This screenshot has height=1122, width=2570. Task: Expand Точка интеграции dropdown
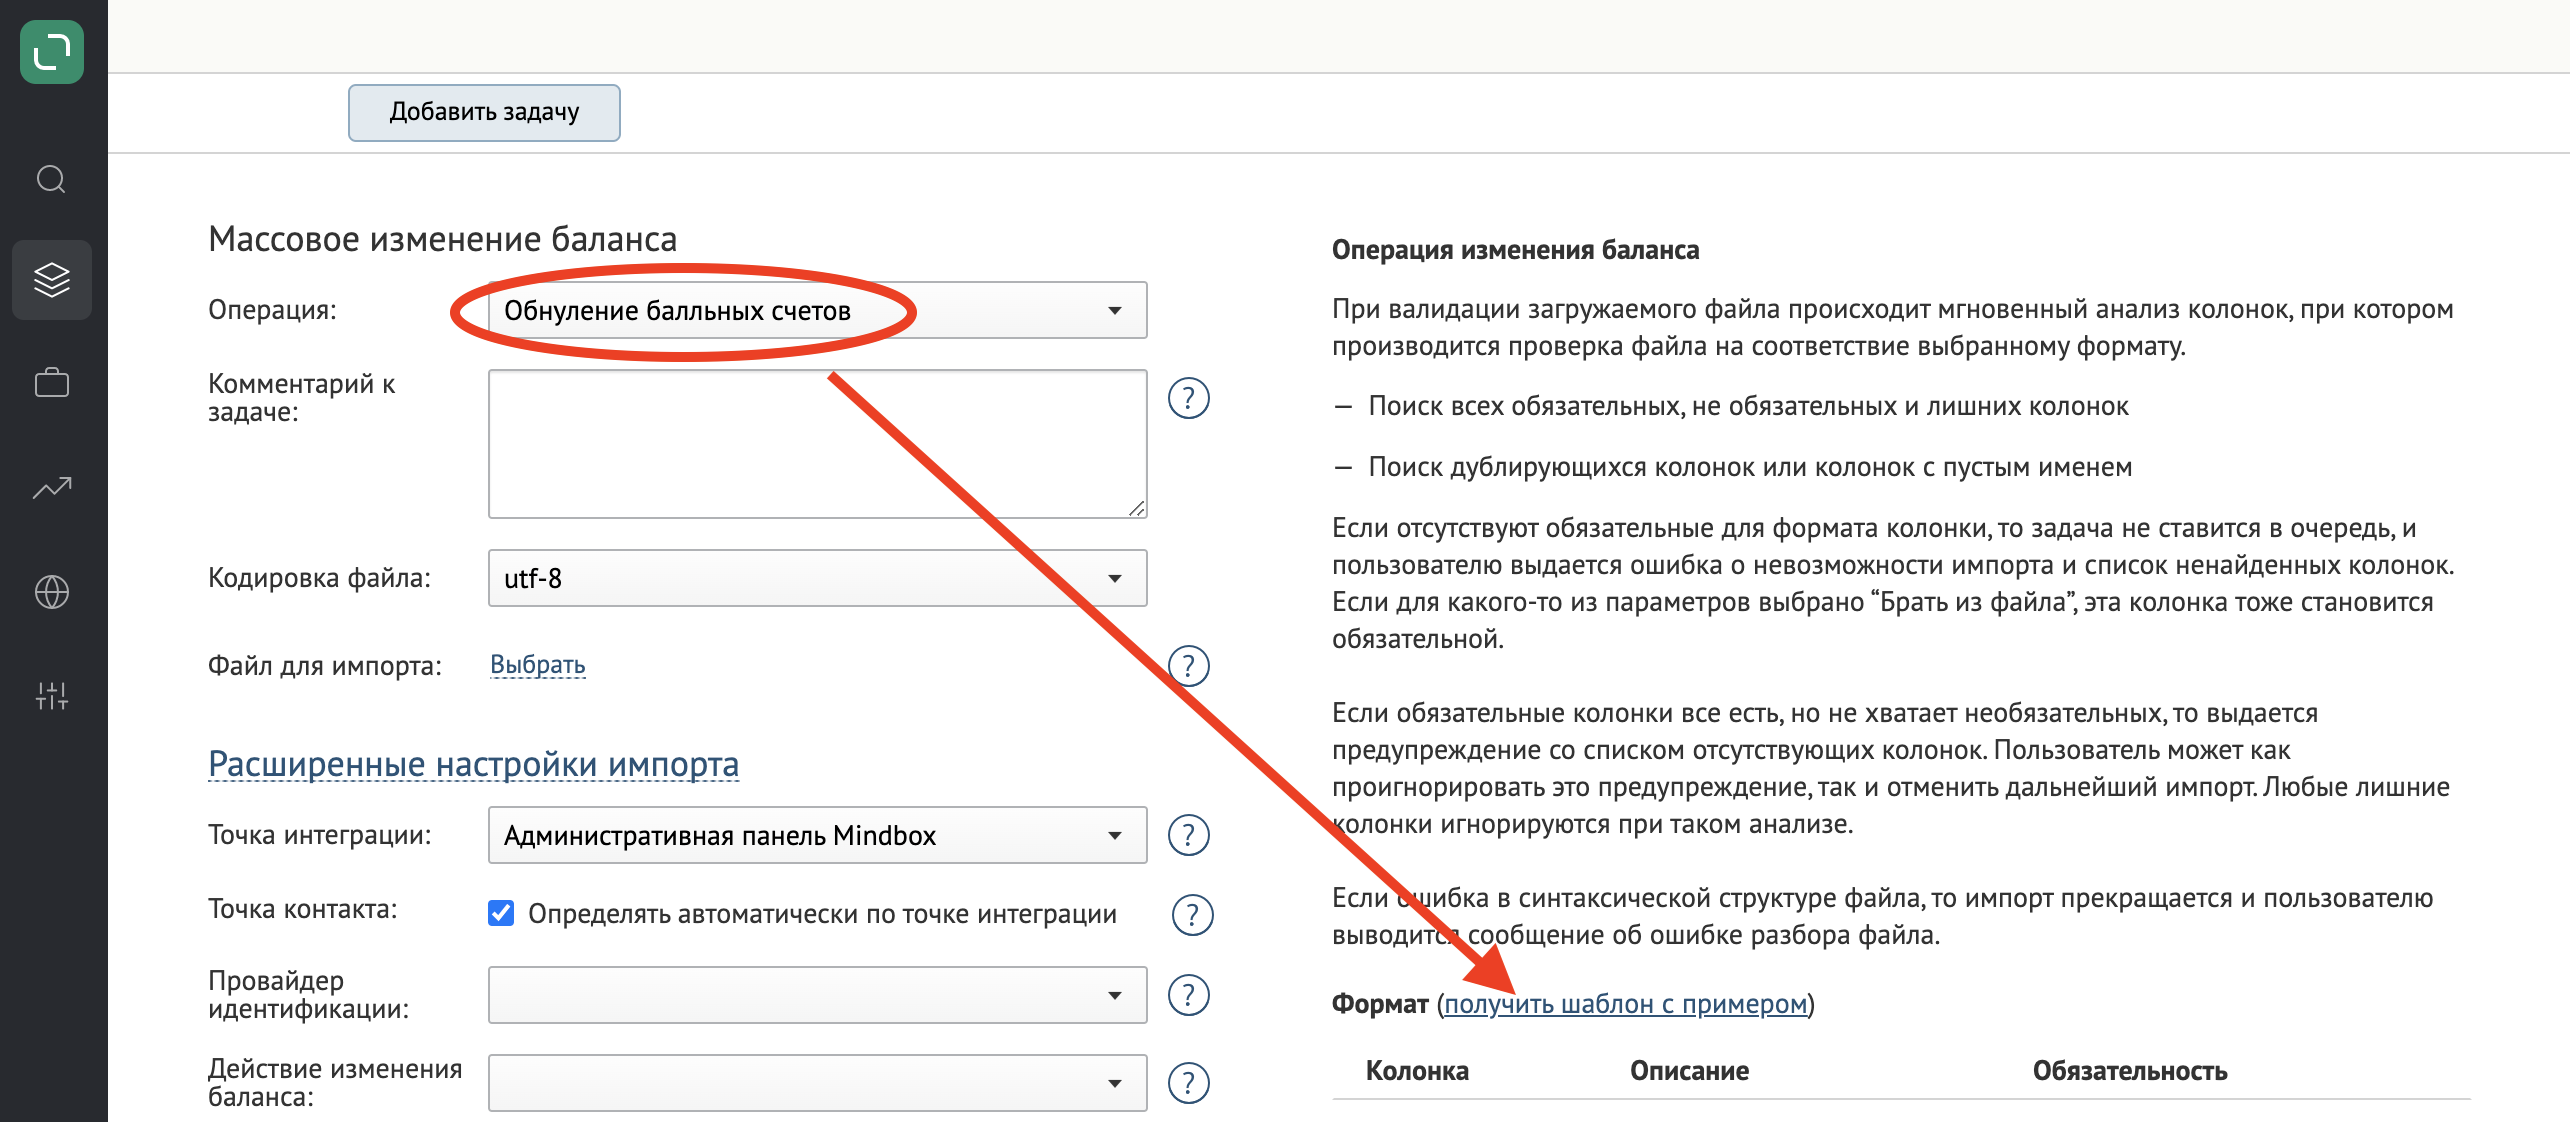[1111, 835]
